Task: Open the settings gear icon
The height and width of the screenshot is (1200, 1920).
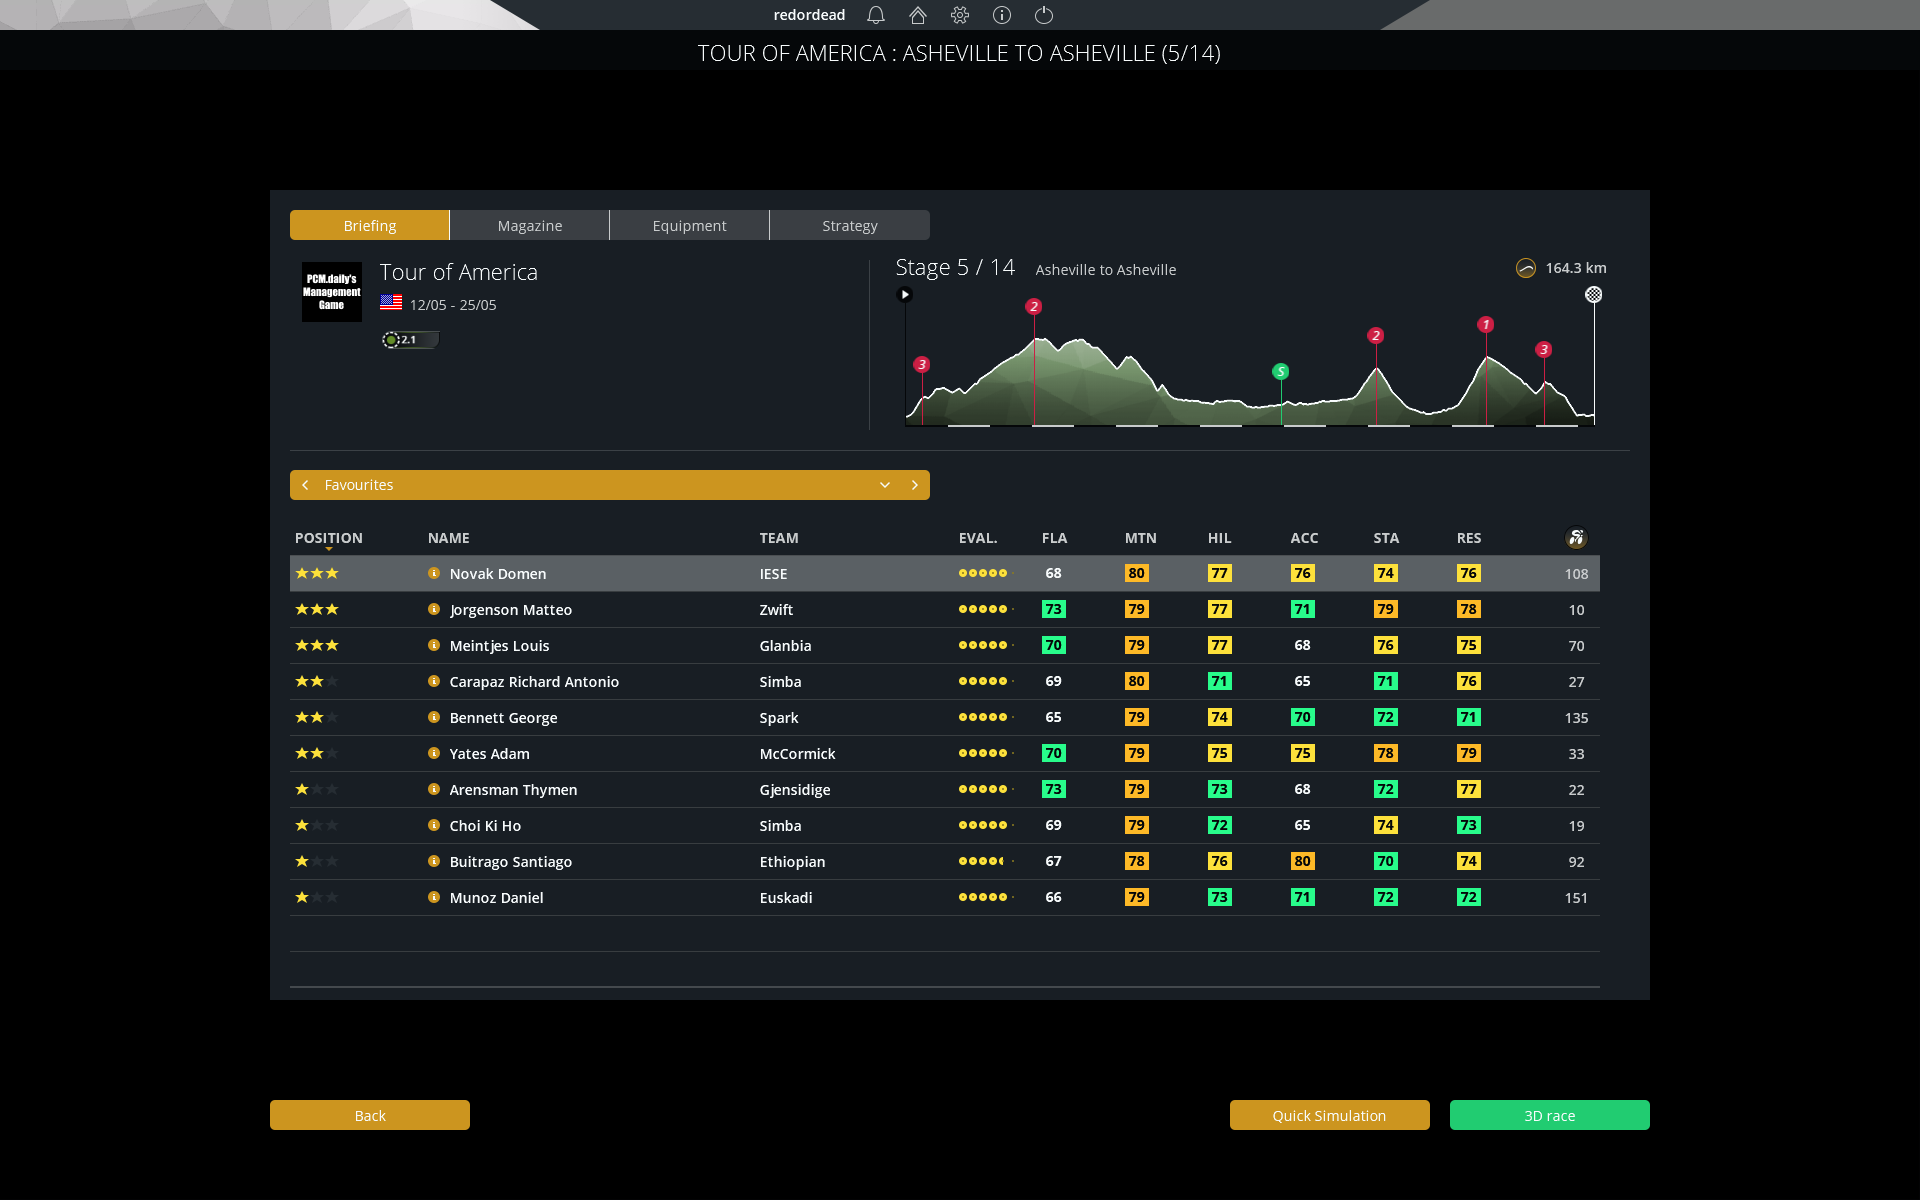Action: pos(960,15)
